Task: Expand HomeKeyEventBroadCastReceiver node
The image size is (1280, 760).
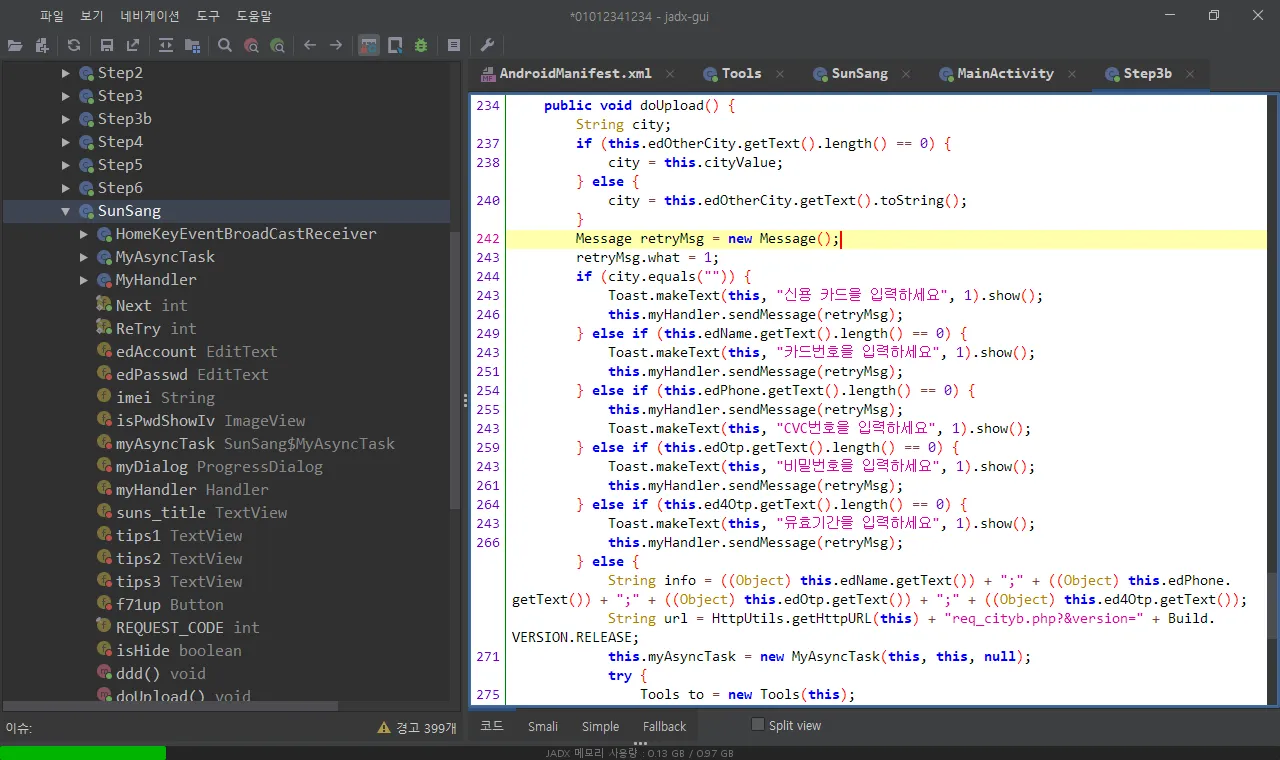Action: 84,234
